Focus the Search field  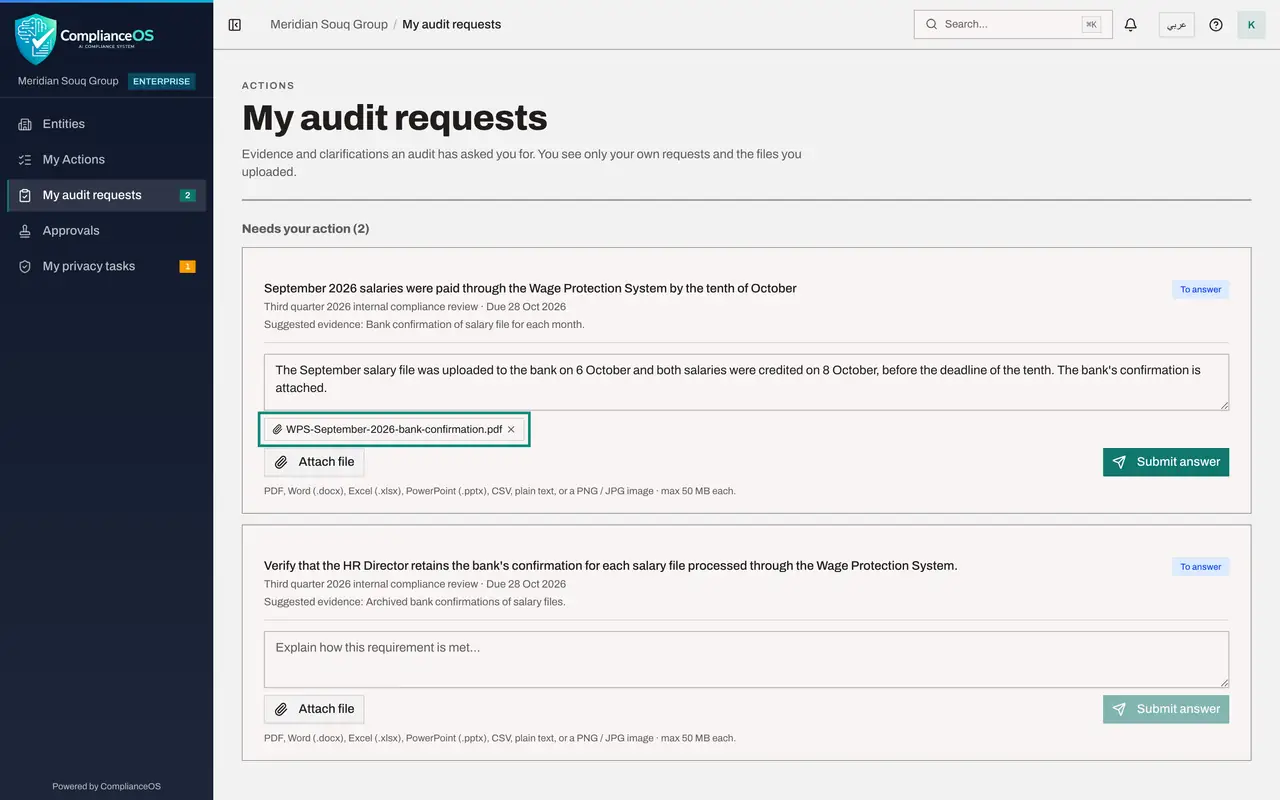(1013, 25)
